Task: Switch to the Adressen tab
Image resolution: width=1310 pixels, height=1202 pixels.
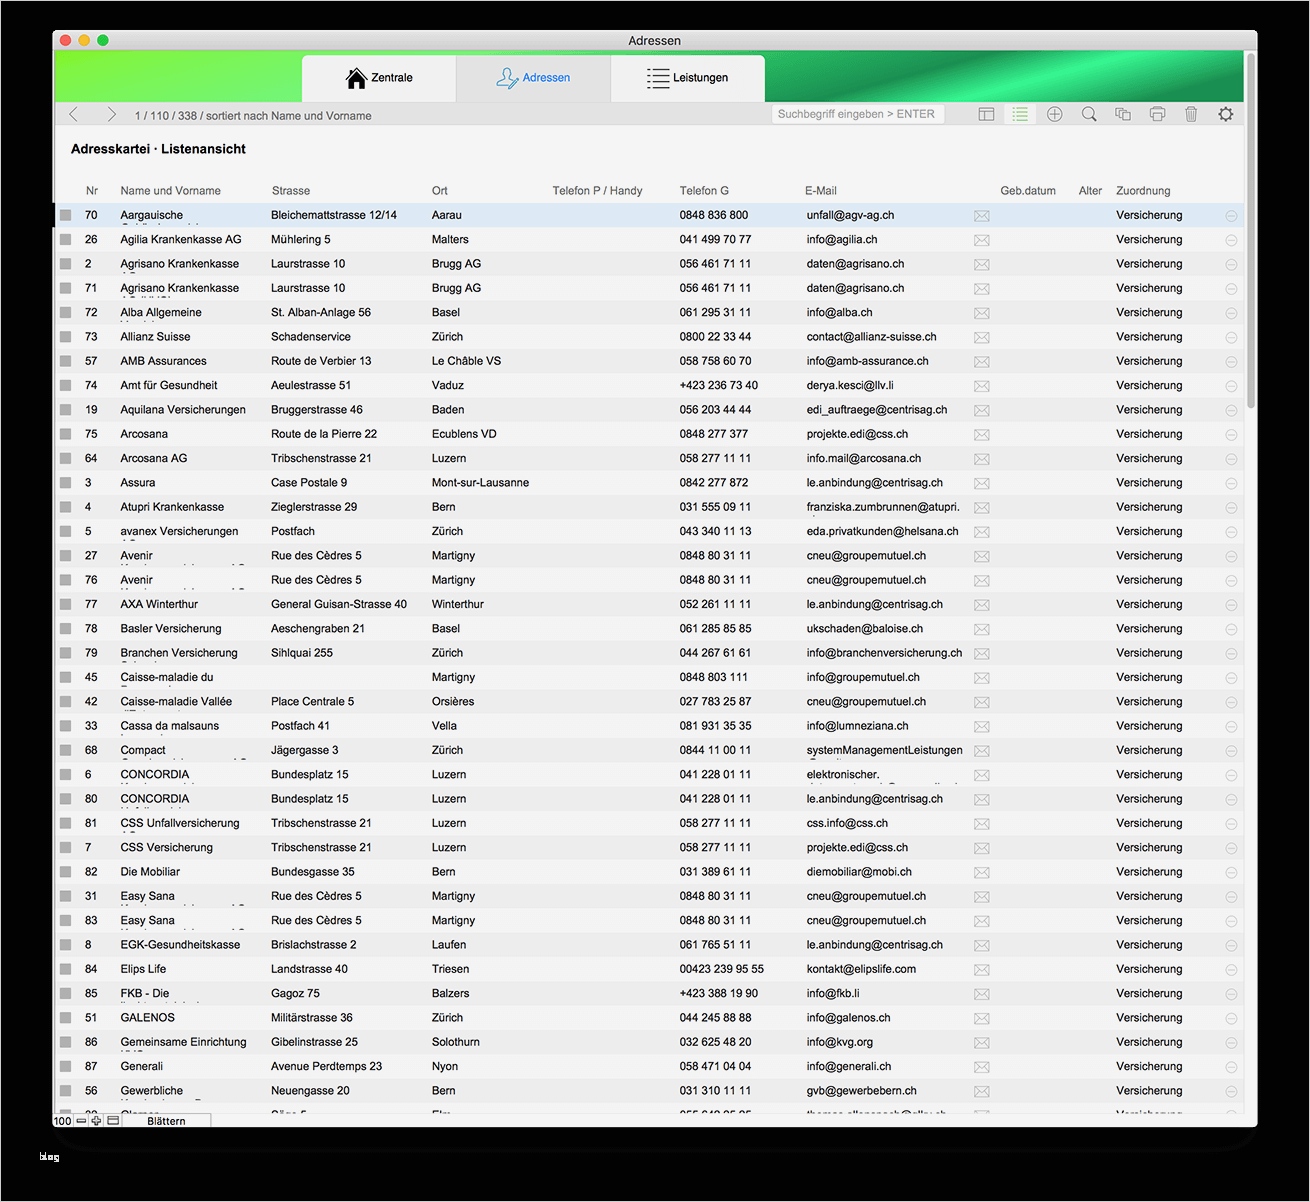Action: [x=533, y=78]
